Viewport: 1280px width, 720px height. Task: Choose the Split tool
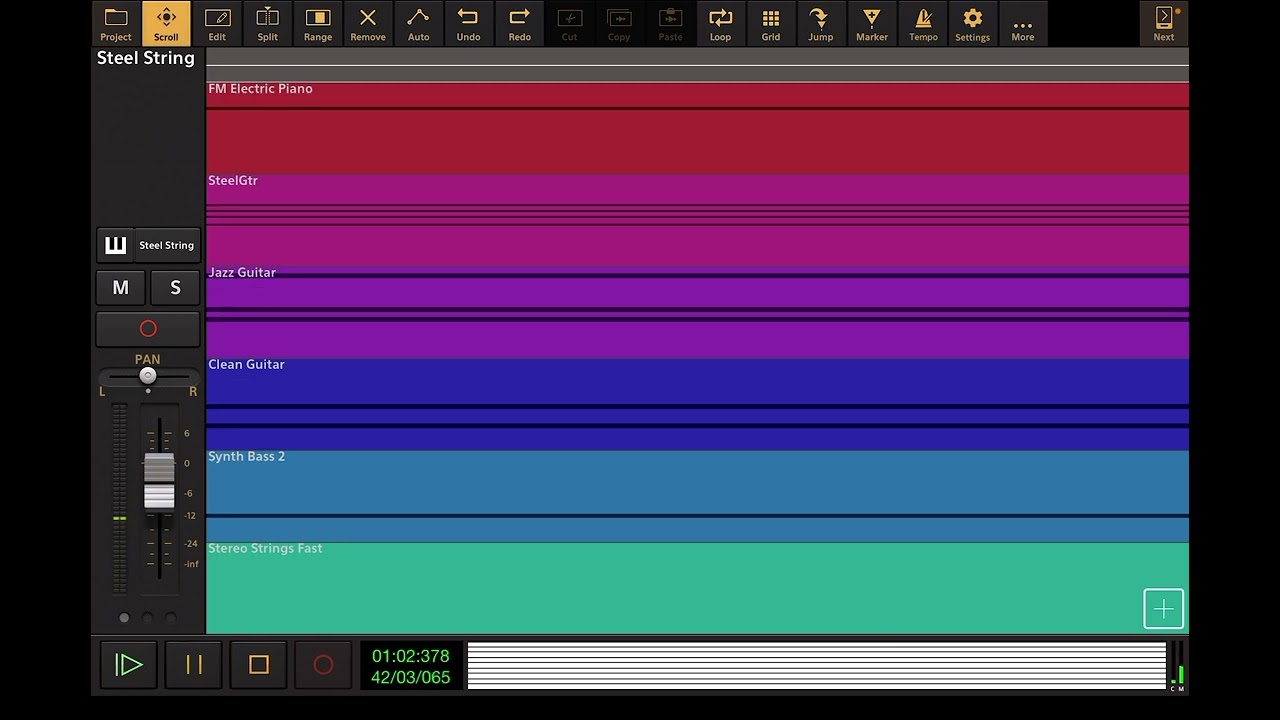tap(267, 24)
